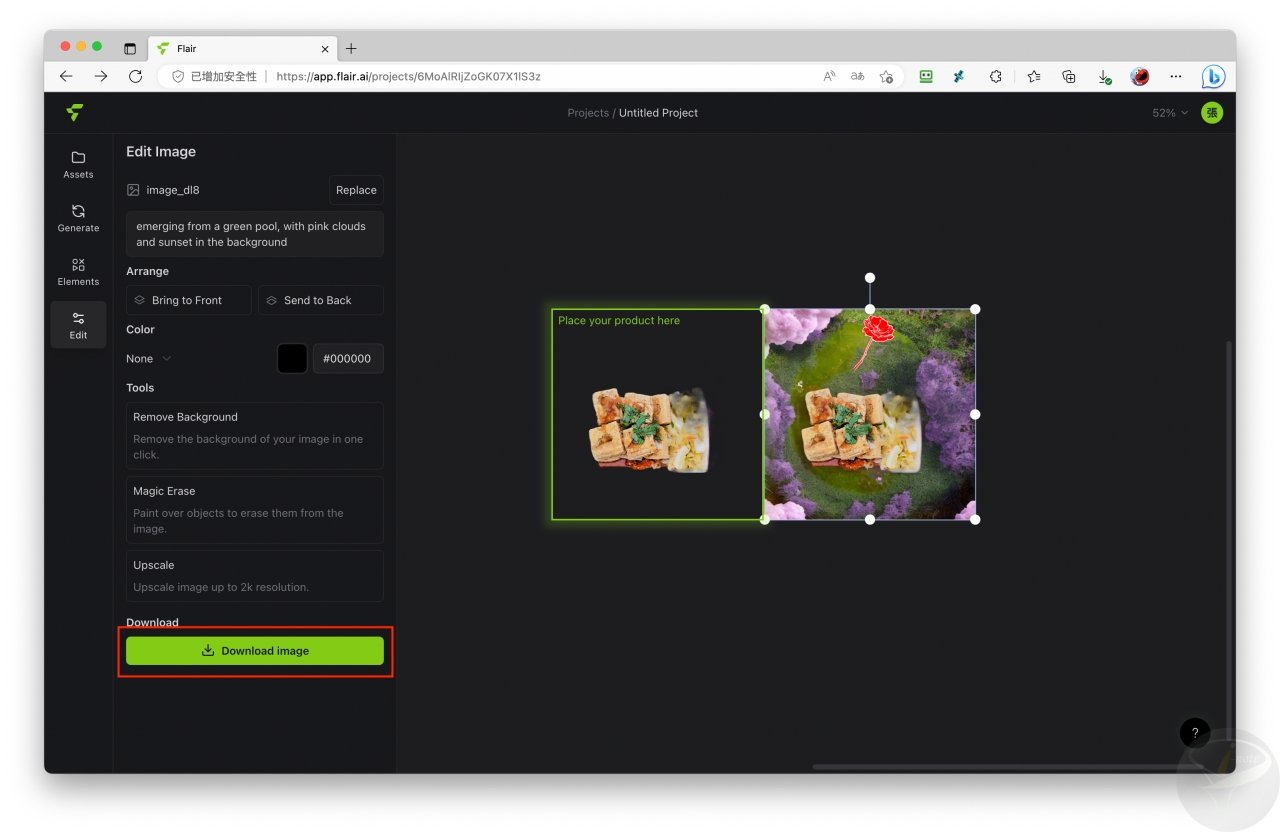Click the help question mark button

(x=1194, y=733)
